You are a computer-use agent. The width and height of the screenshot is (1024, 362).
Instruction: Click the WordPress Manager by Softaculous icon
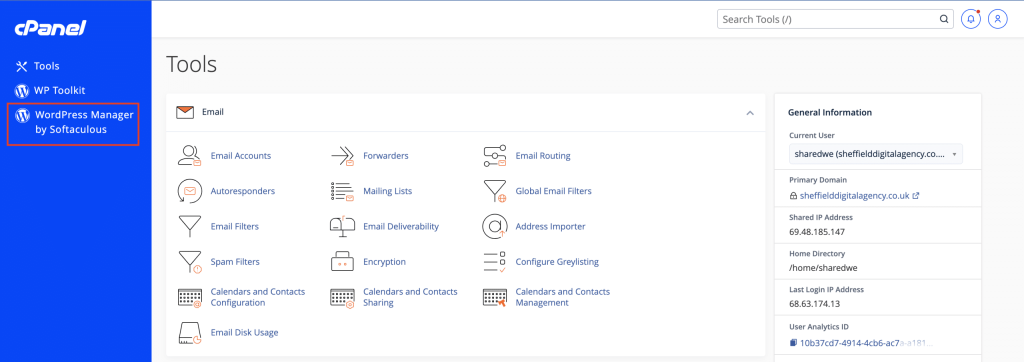22,116
